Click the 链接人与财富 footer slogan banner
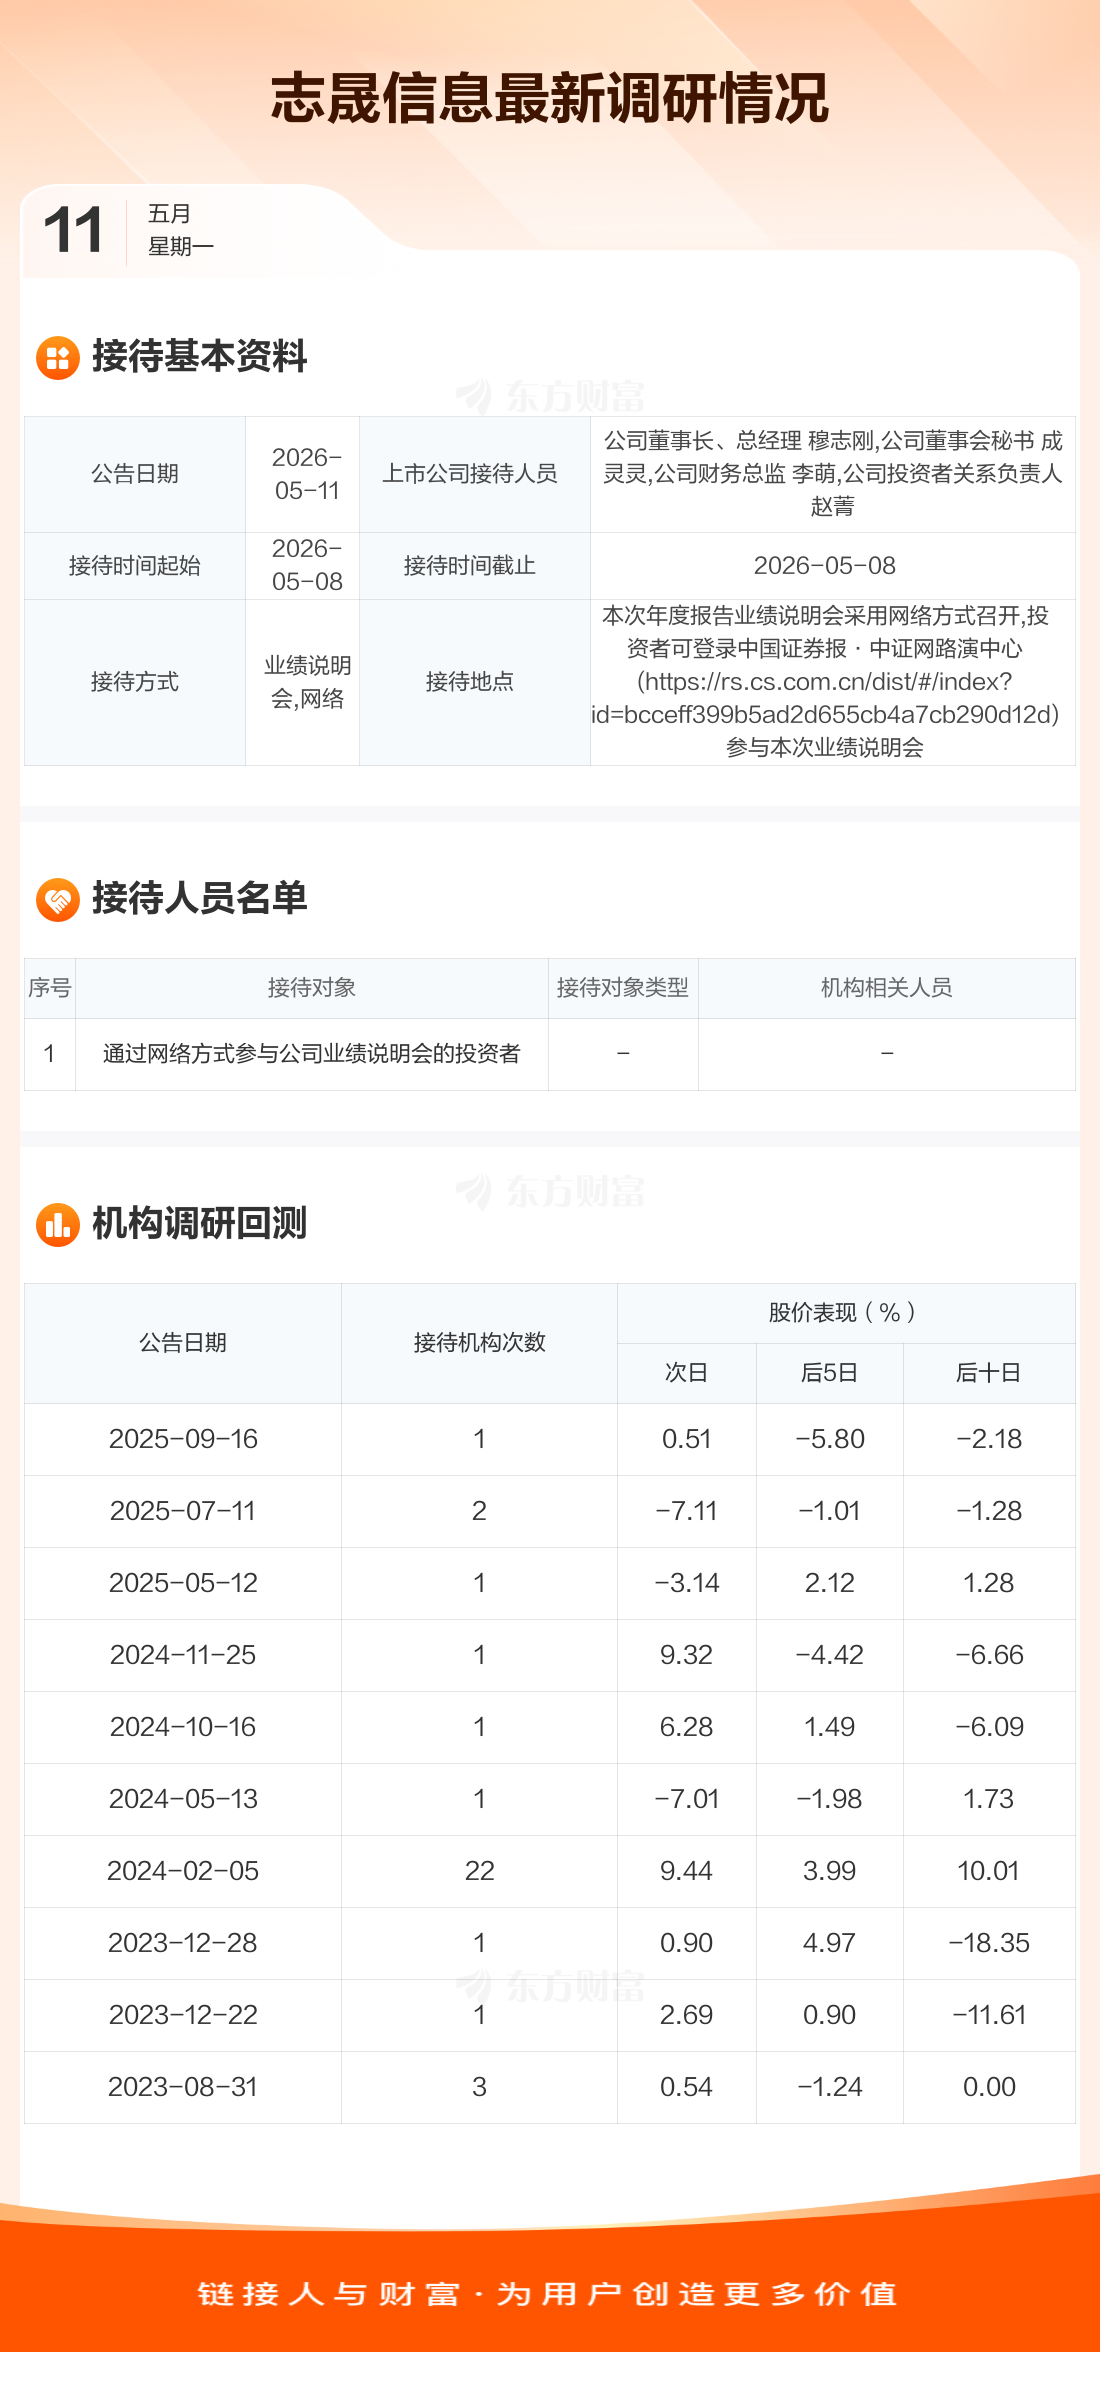The image size is (1100, 2384). (x=548, y=2294)
